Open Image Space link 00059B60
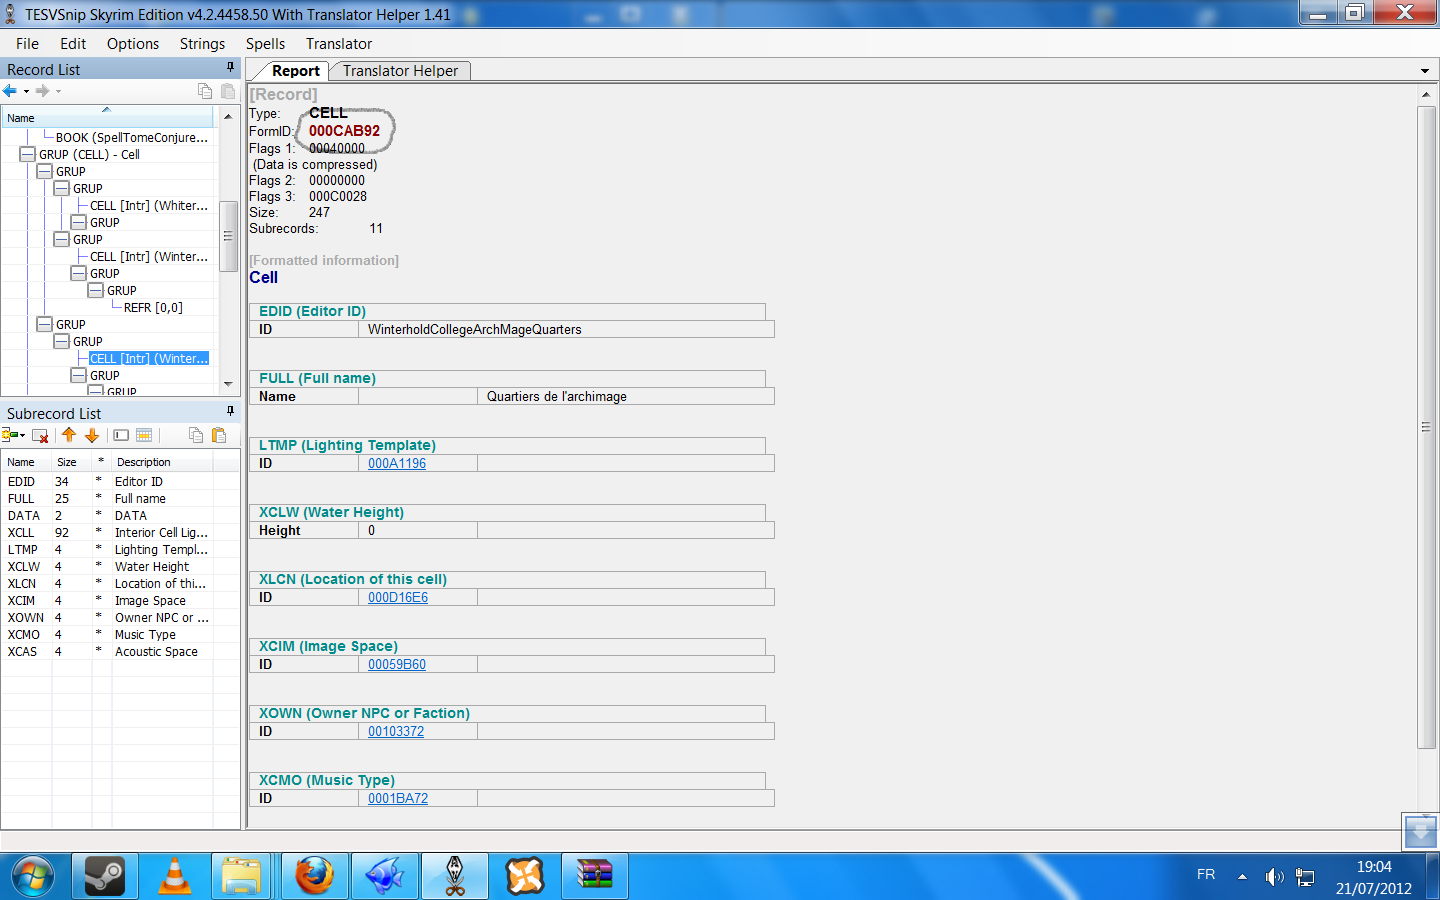The width and height of the screenshot is (1440, 900). 397,665
